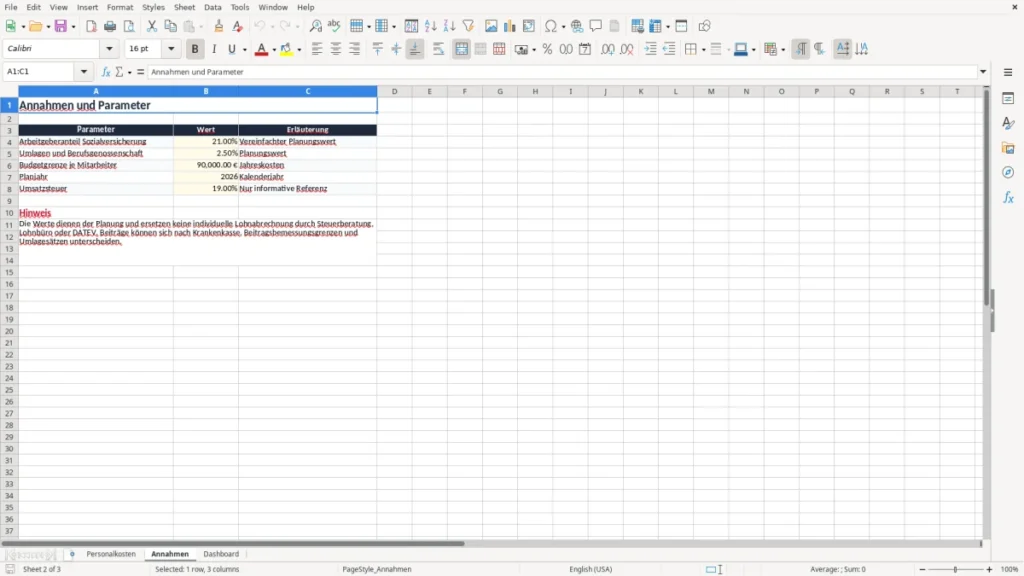
Task: Open the New document dropdown arrow
Action: point(23,27)
